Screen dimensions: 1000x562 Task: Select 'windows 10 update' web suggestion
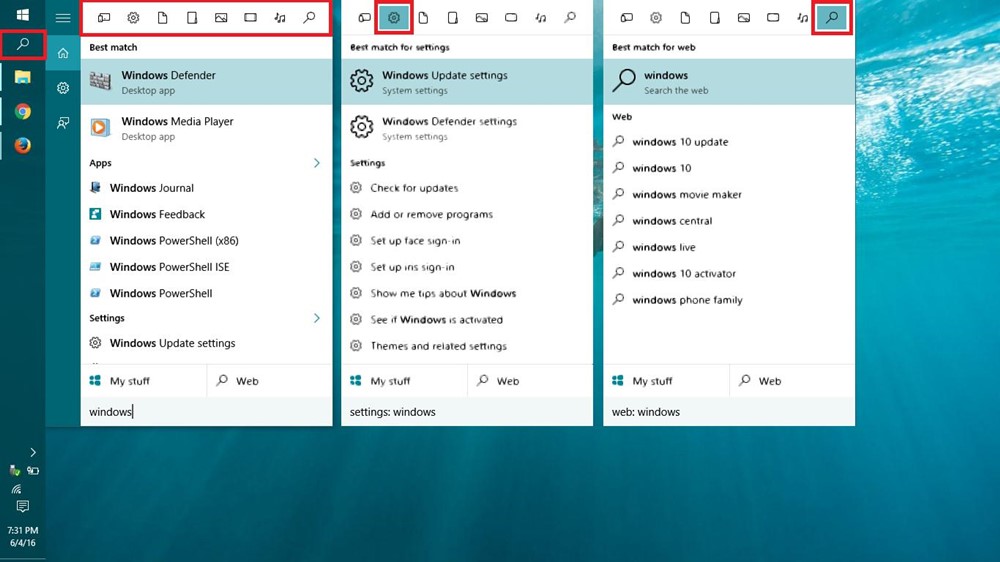(x=729, y=142)
